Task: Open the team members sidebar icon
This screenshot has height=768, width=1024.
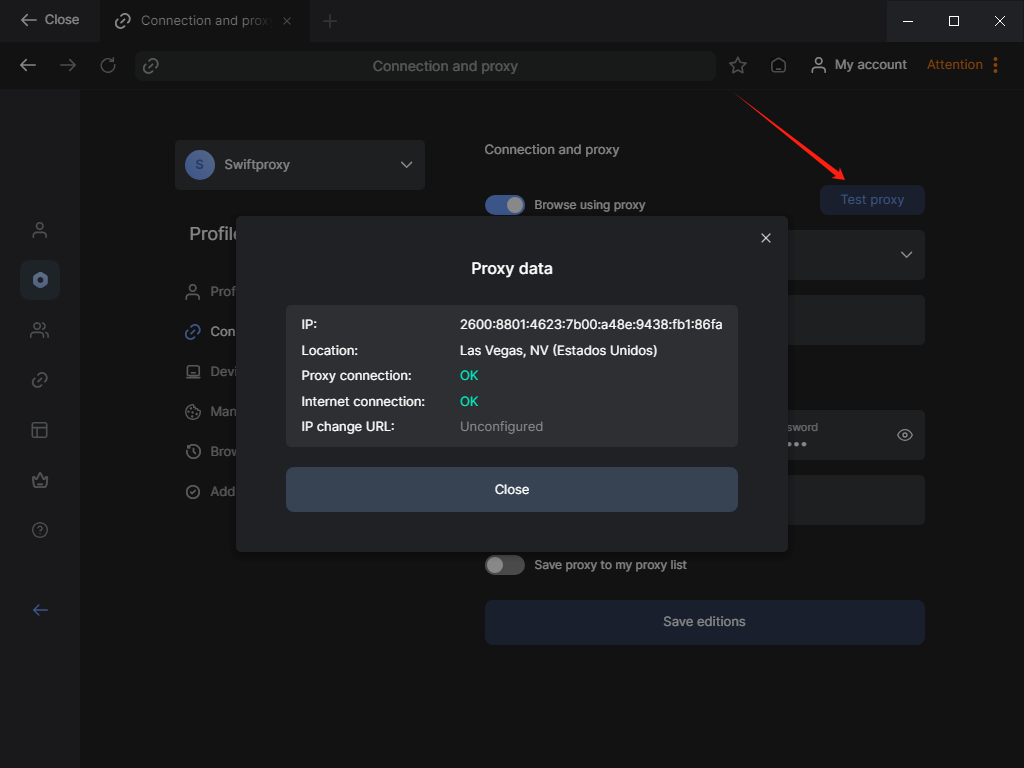Action: (x=40, y=330)
